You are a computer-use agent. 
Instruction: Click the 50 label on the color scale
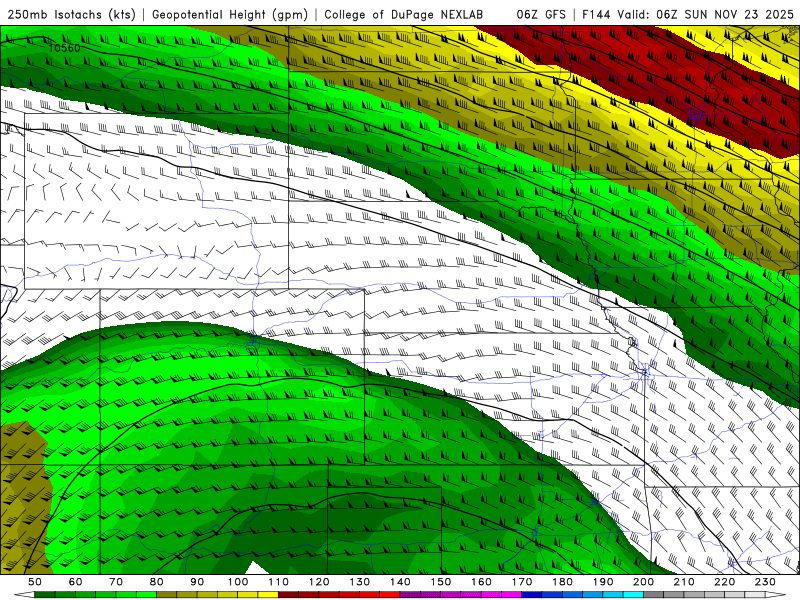pyautogui.click(x=35, y=582)
